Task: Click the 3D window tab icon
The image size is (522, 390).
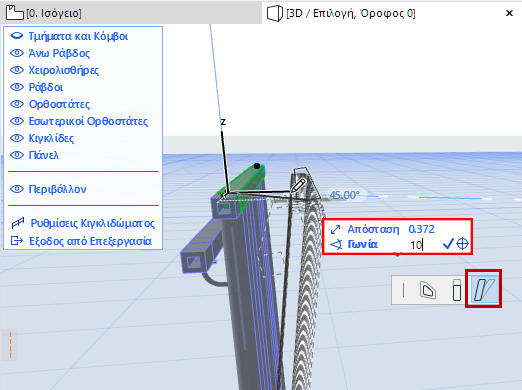Action: pyautogui.click(x=275, y=14)
